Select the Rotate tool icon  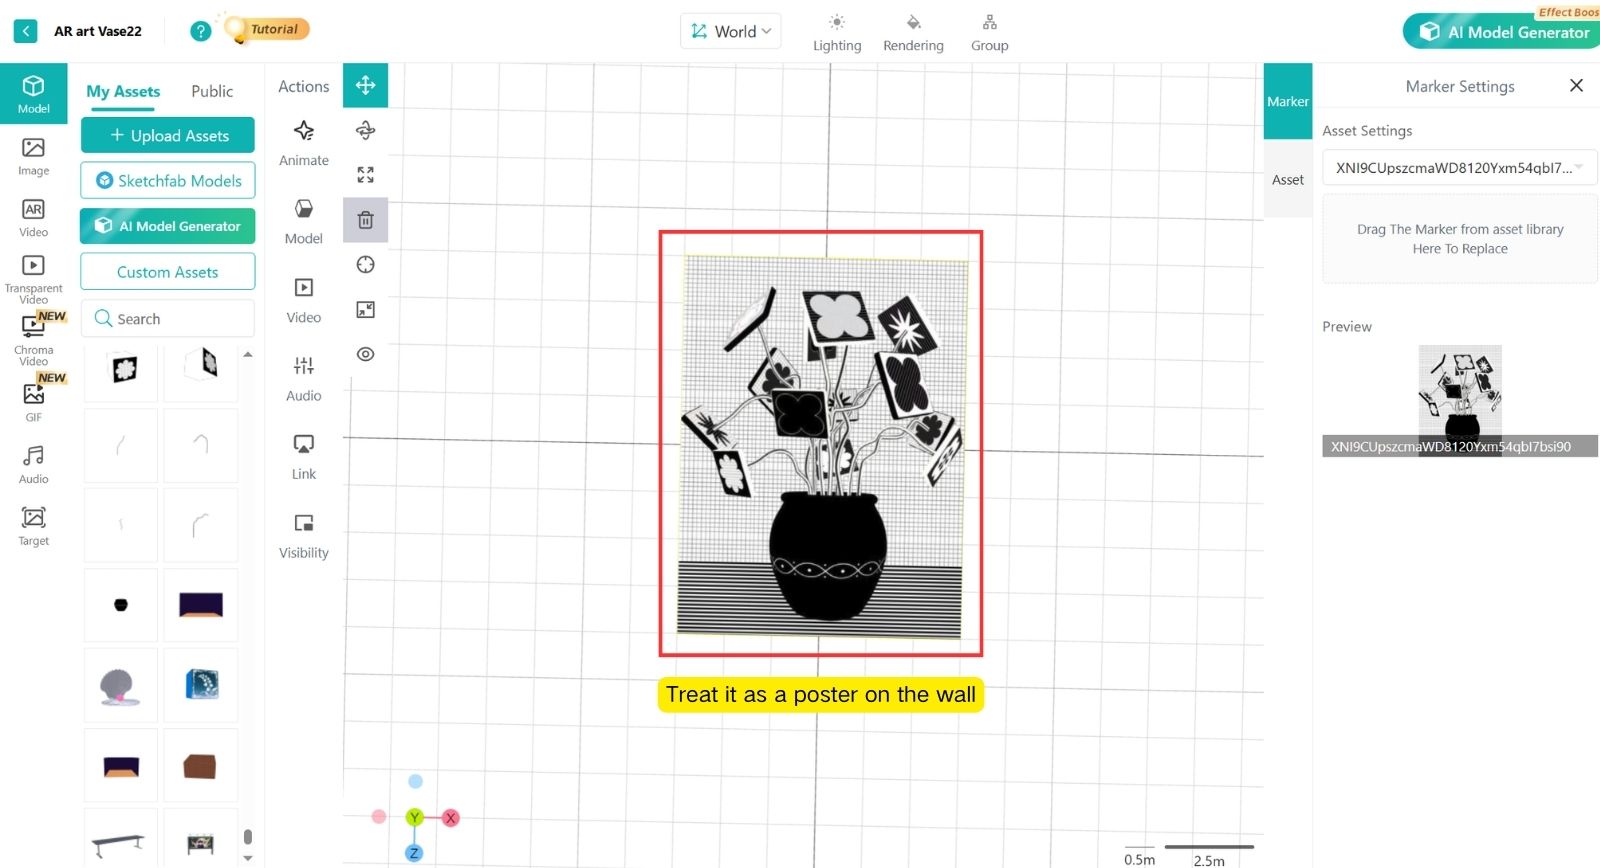pos(365,130)
